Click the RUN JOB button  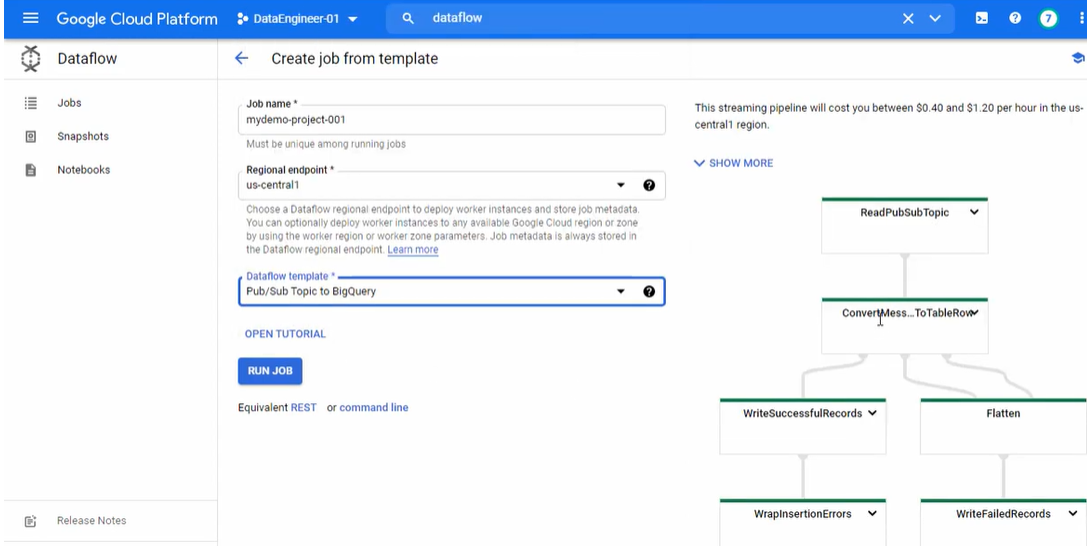(x=270, y=371)
